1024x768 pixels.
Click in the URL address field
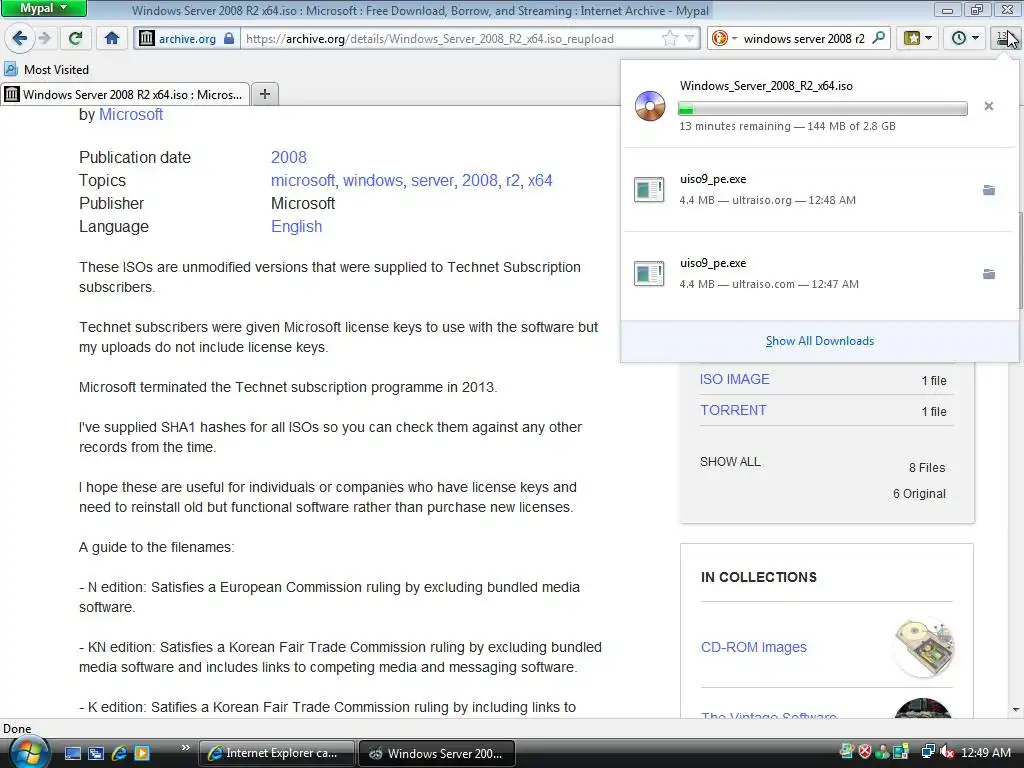pos(451,39)
